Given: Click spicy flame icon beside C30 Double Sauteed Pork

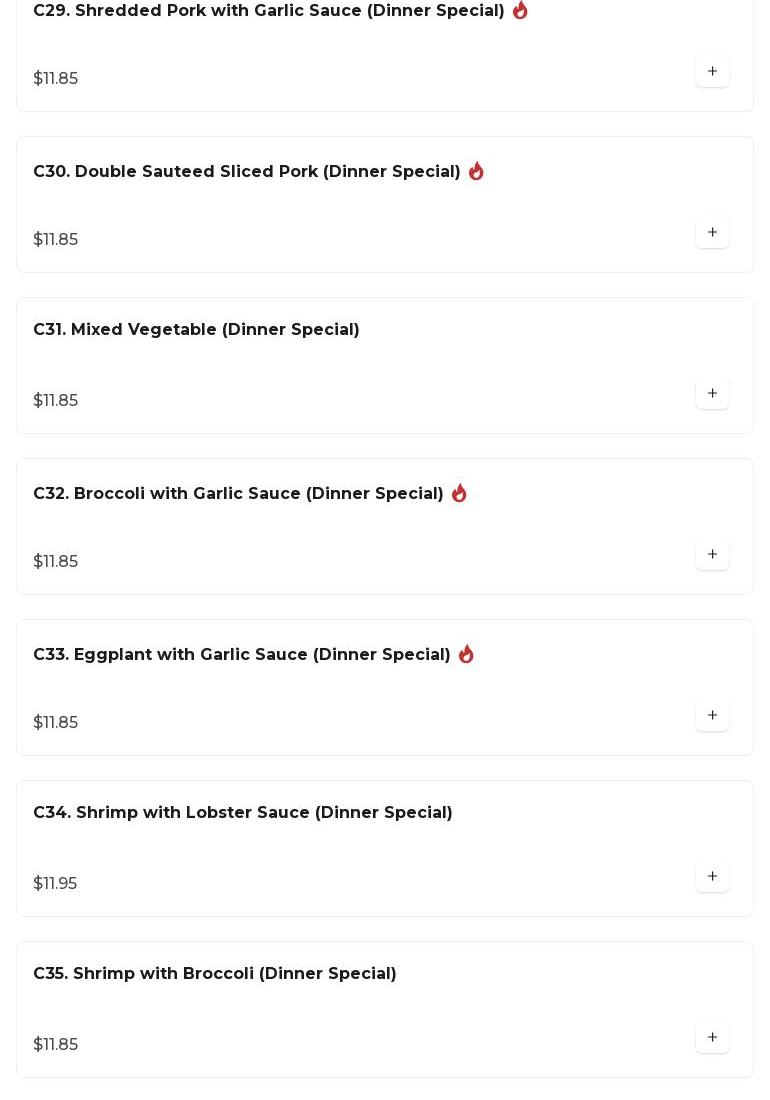Looking at the screenshot, I should tap(476, 171).
